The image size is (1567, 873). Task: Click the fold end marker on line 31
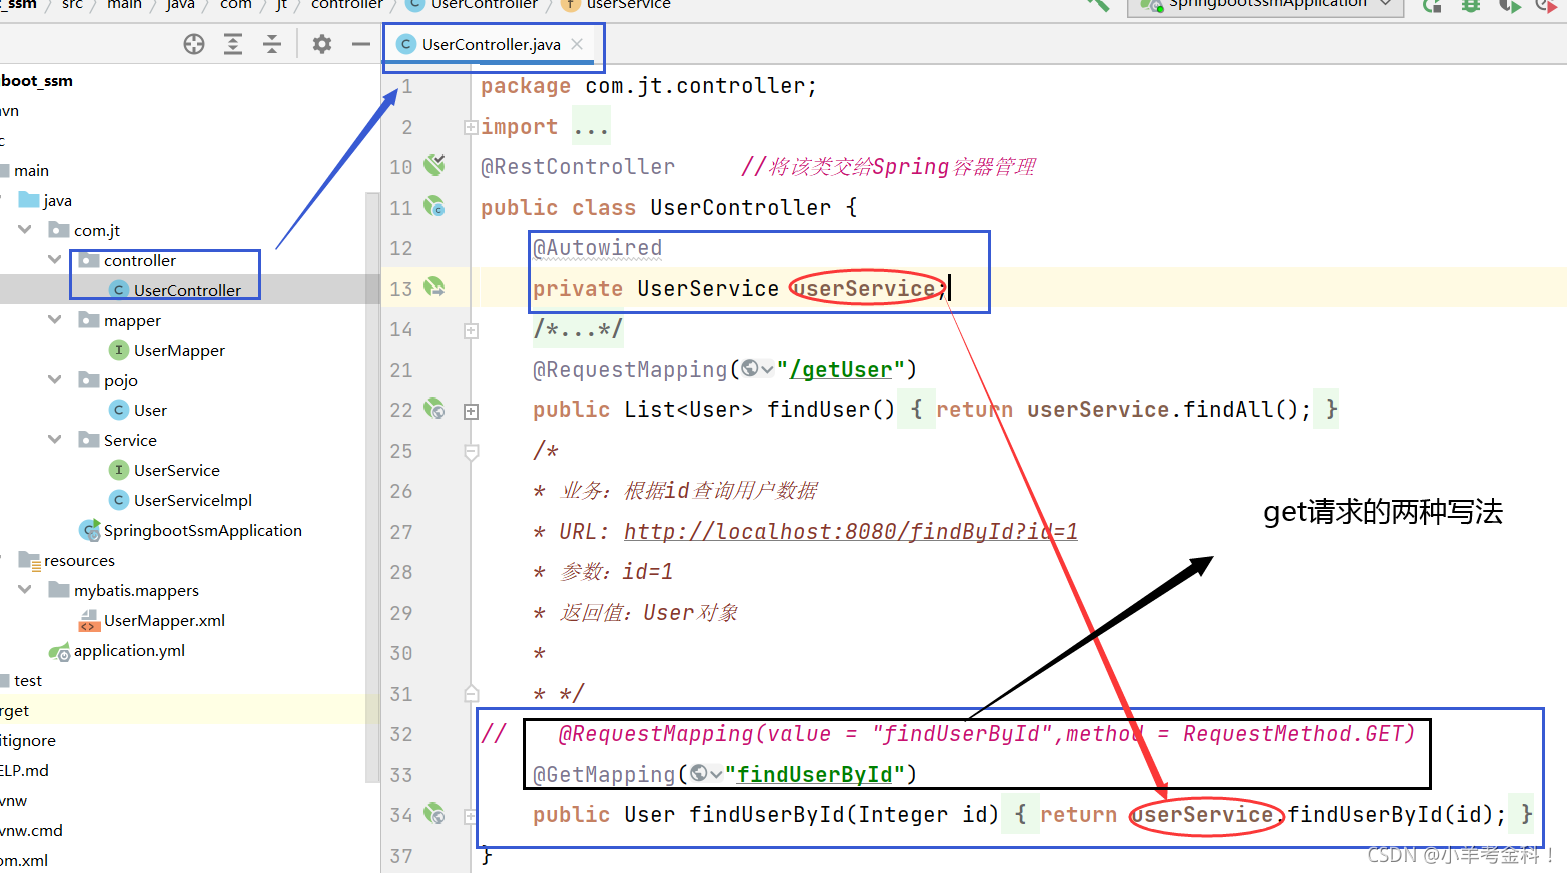point(471,693)
